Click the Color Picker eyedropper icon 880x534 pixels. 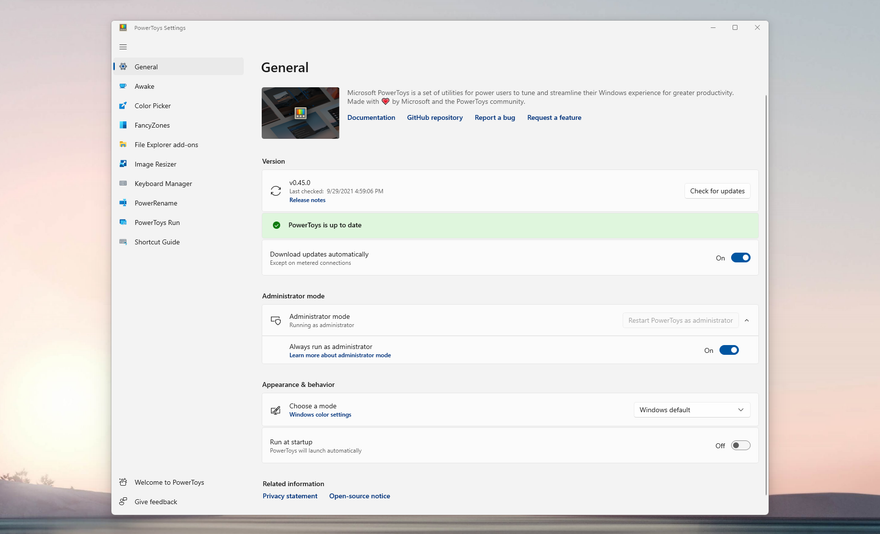tap(123, 106)
